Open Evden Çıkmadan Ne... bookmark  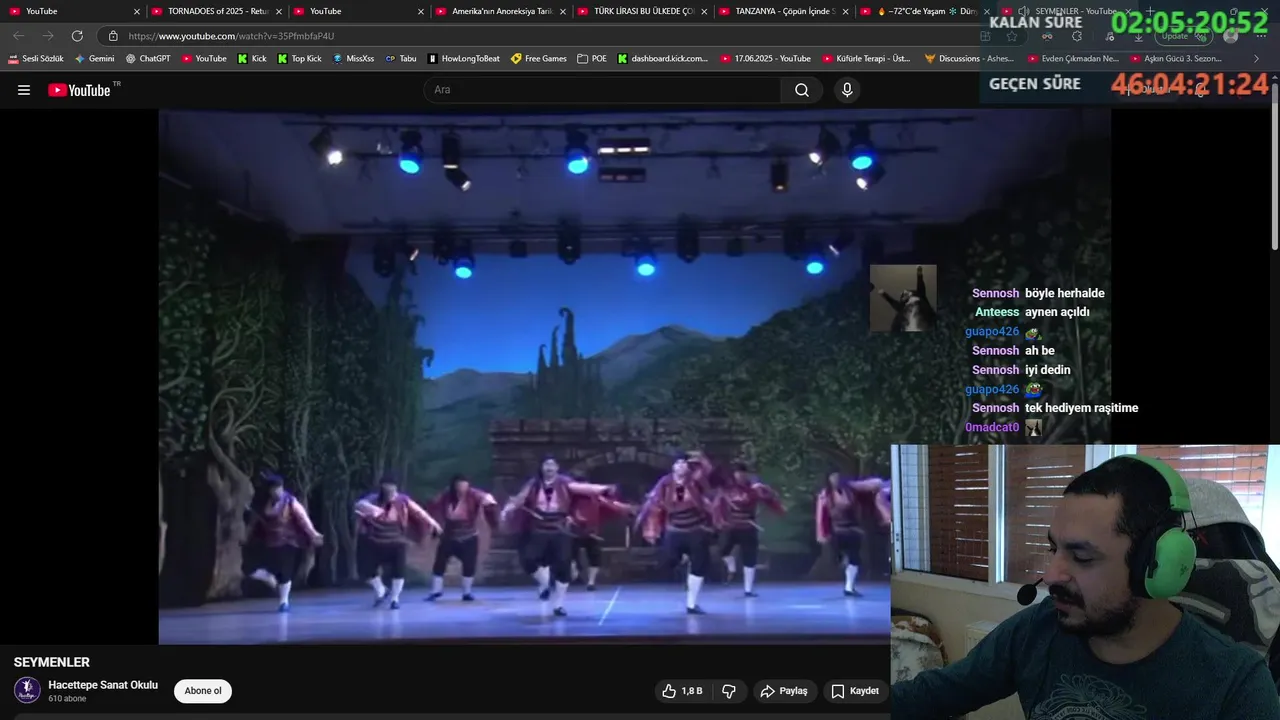(x=1072, y=59)
